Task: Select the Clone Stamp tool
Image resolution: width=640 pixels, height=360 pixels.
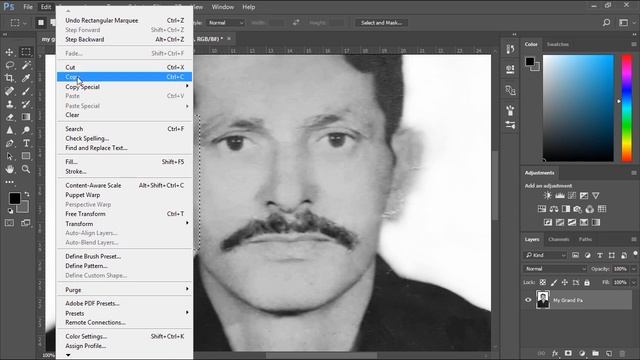Action: click(9, 104)
